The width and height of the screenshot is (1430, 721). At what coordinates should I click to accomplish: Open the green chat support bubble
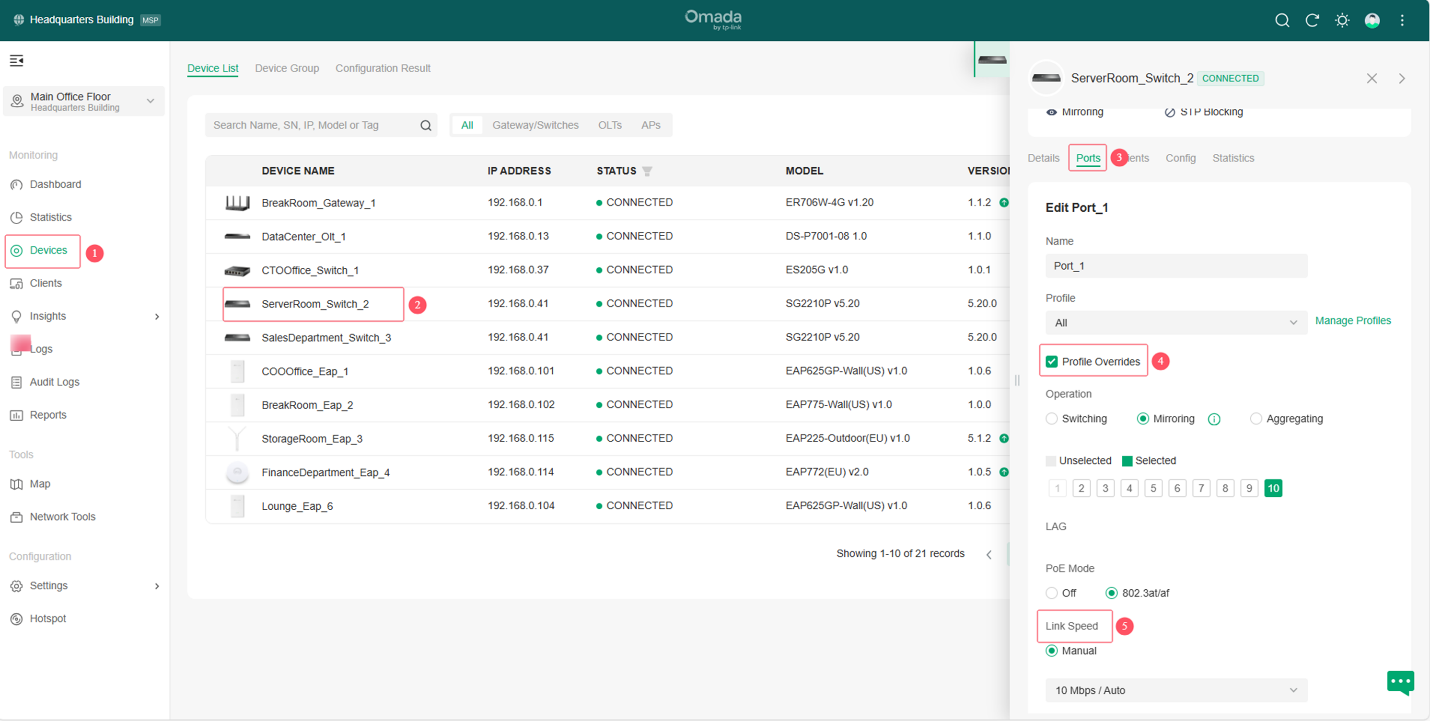click(1400, 682)
